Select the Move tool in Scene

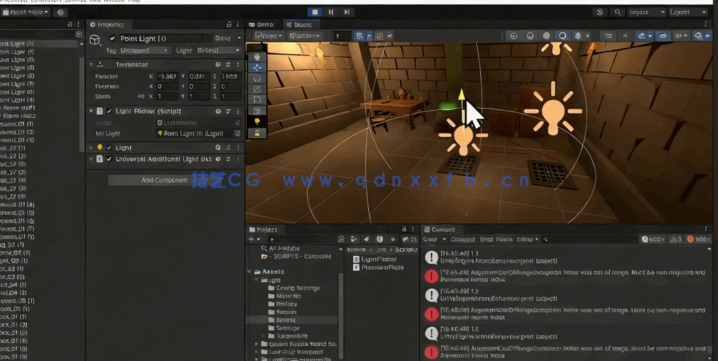tap(257, 67)
